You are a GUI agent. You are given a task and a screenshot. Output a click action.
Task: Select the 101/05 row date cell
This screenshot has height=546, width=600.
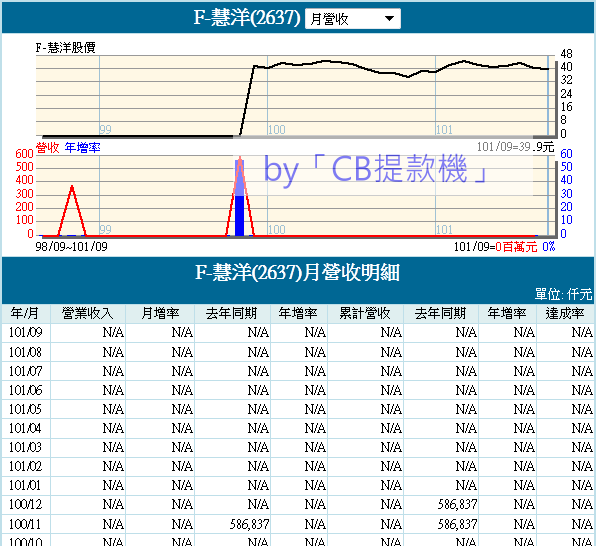click(25, 409)
